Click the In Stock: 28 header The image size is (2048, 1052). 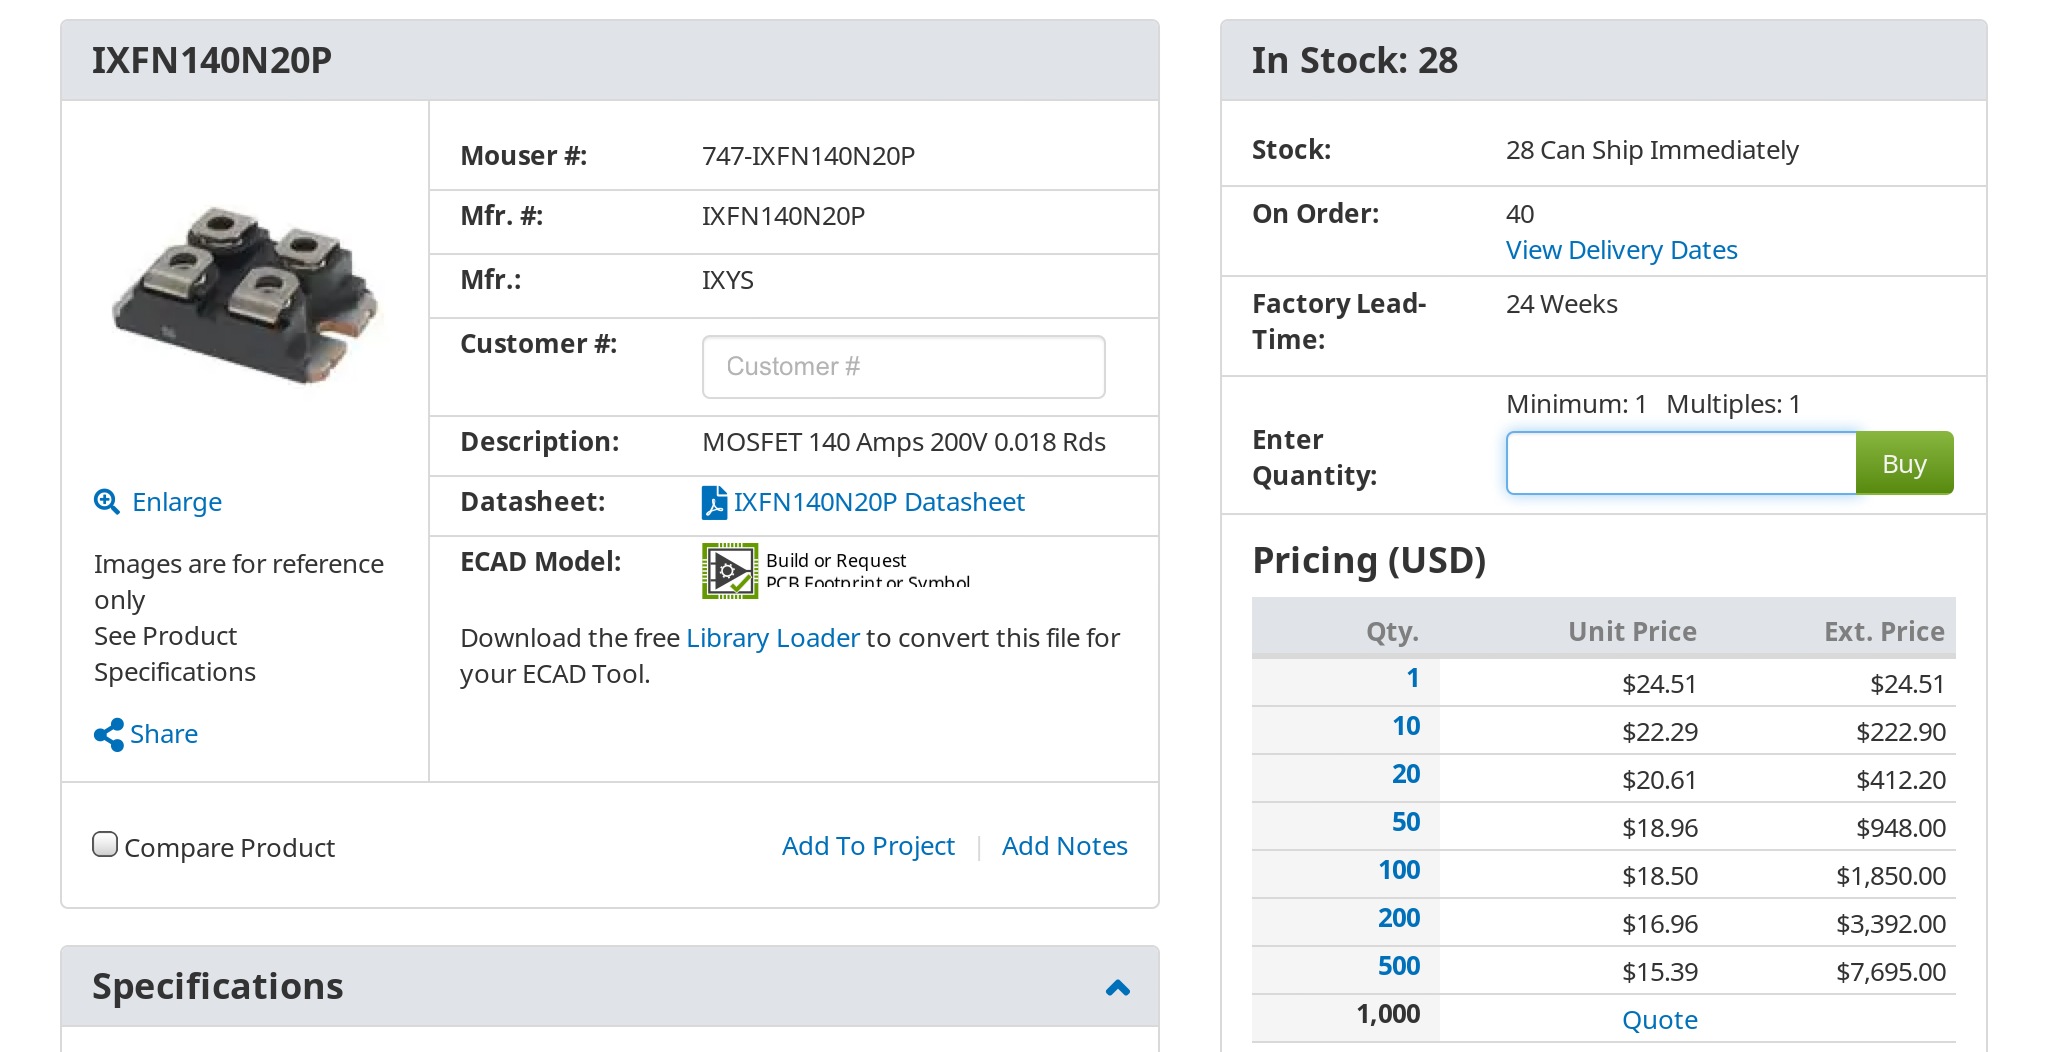point(1355,60)
